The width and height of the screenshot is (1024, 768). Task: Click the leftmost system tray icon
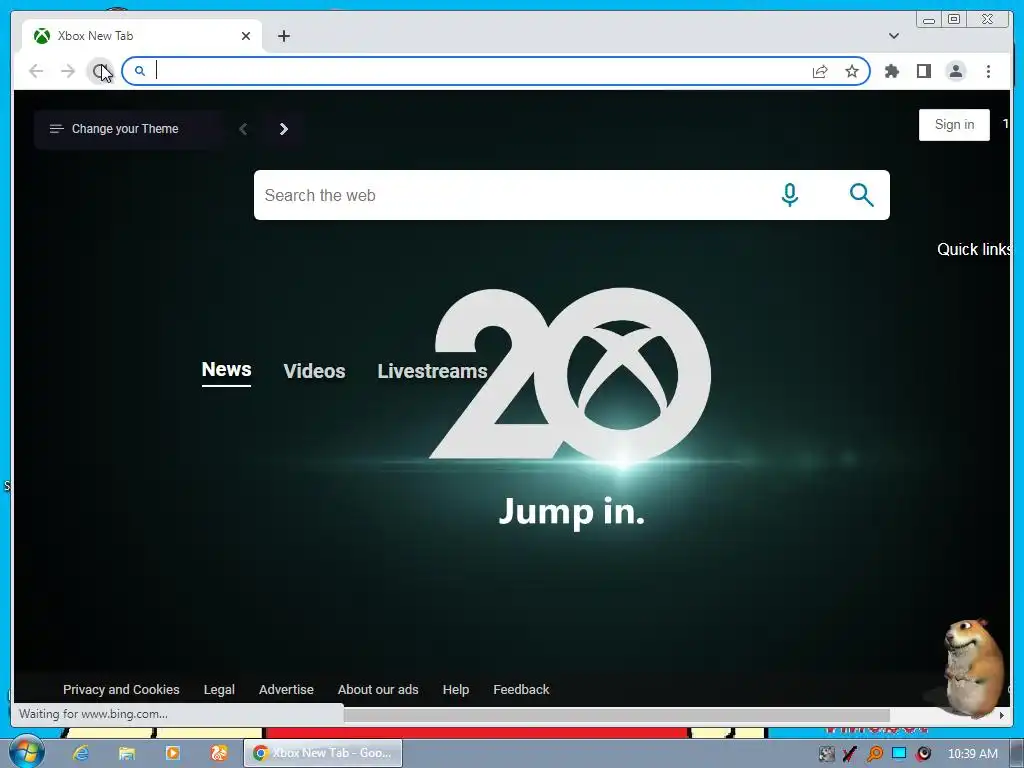point(826,754)
